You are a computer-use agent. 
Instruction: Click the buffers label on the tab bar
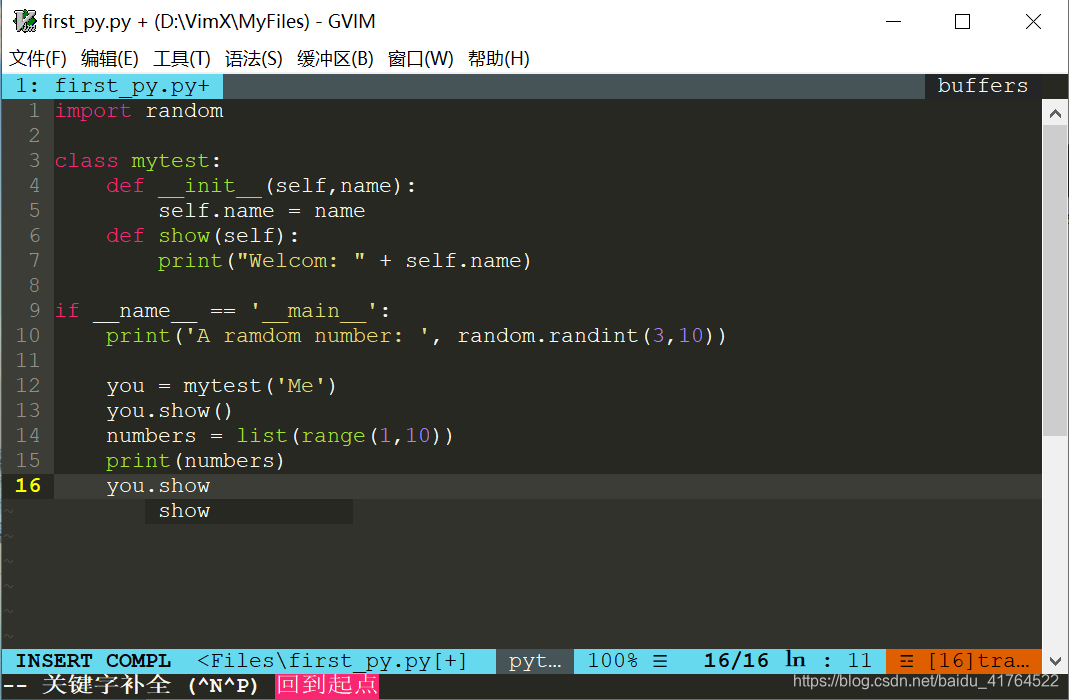[x=982, y=86]
